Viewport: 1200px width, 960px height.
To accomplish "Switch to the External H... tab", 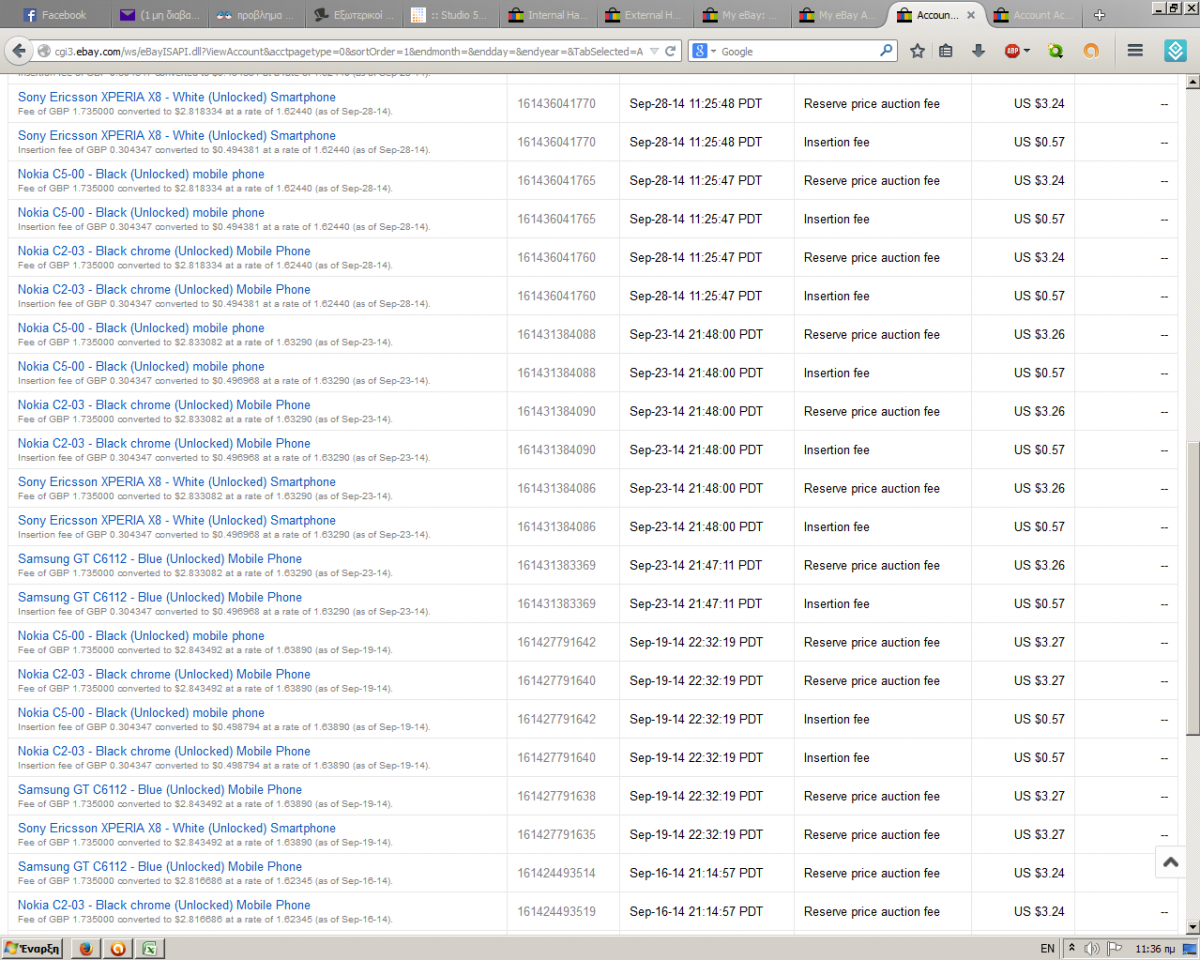I will 645,15.
